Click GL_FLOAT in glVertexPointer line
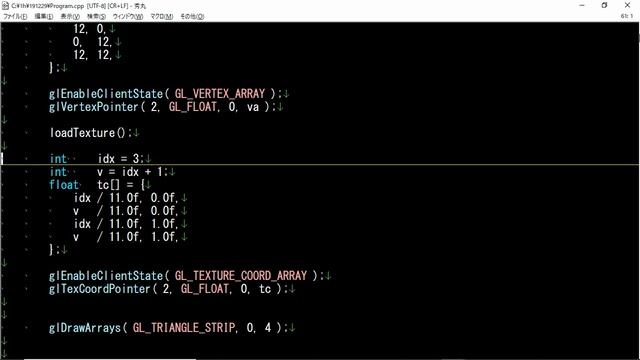 [x=193, y=107]
